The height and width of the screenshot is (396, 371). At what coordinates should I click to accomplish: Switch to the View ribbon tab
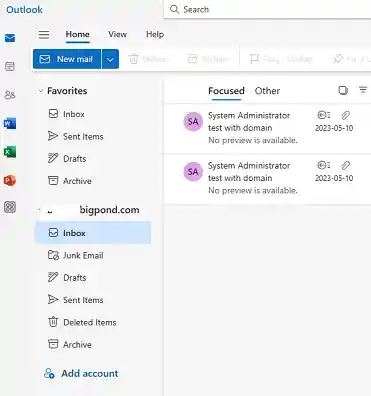pos(117,34)
